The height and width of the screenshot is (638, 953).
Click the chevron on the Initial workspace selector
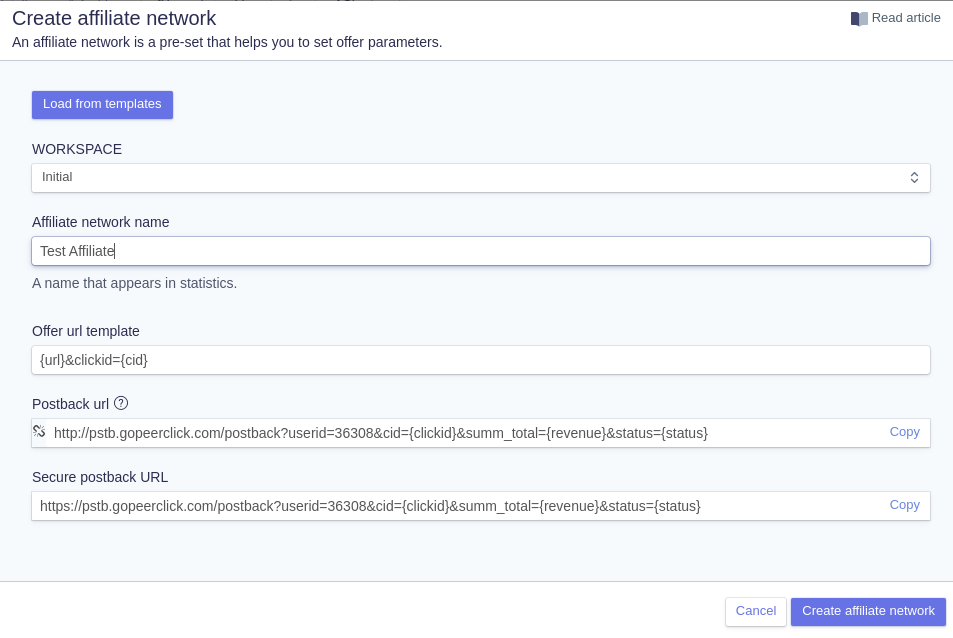(914, 177)
